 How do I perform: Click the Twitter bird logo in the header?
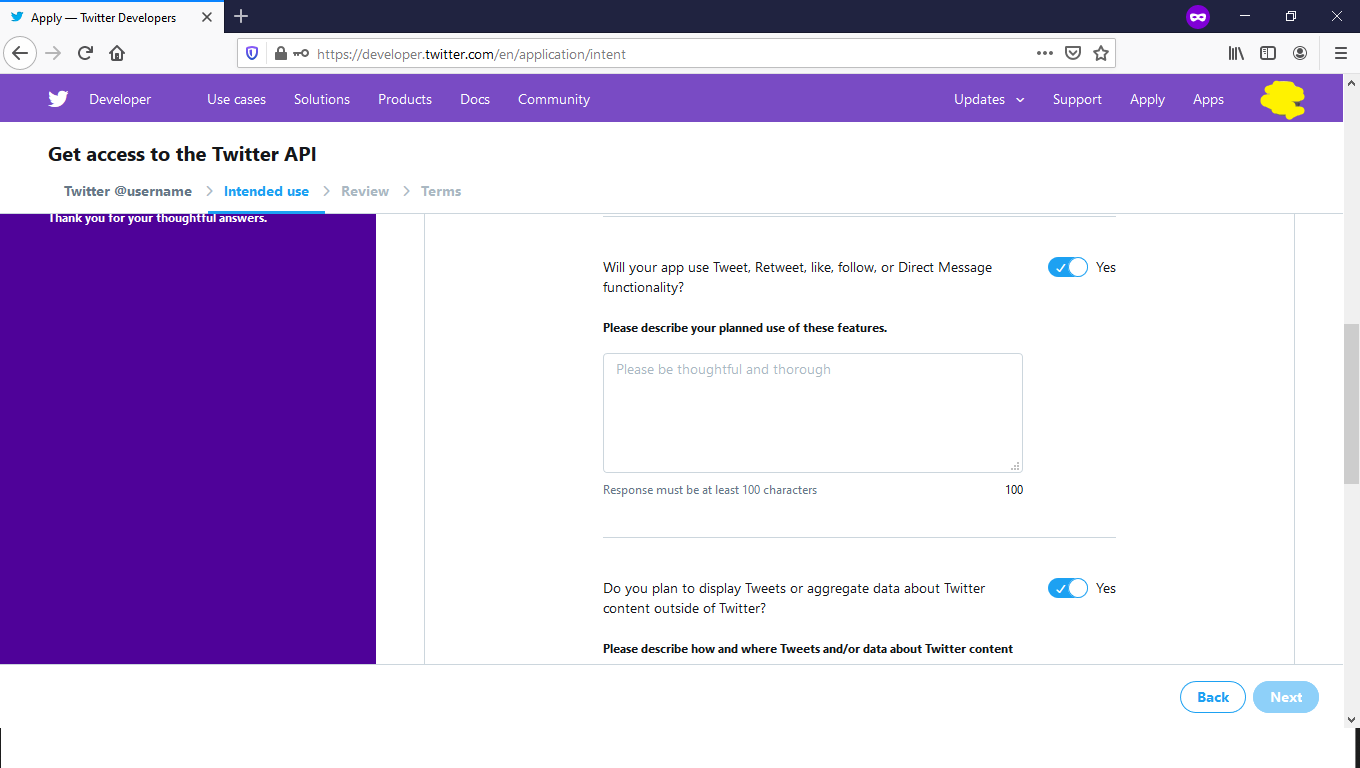58,99
